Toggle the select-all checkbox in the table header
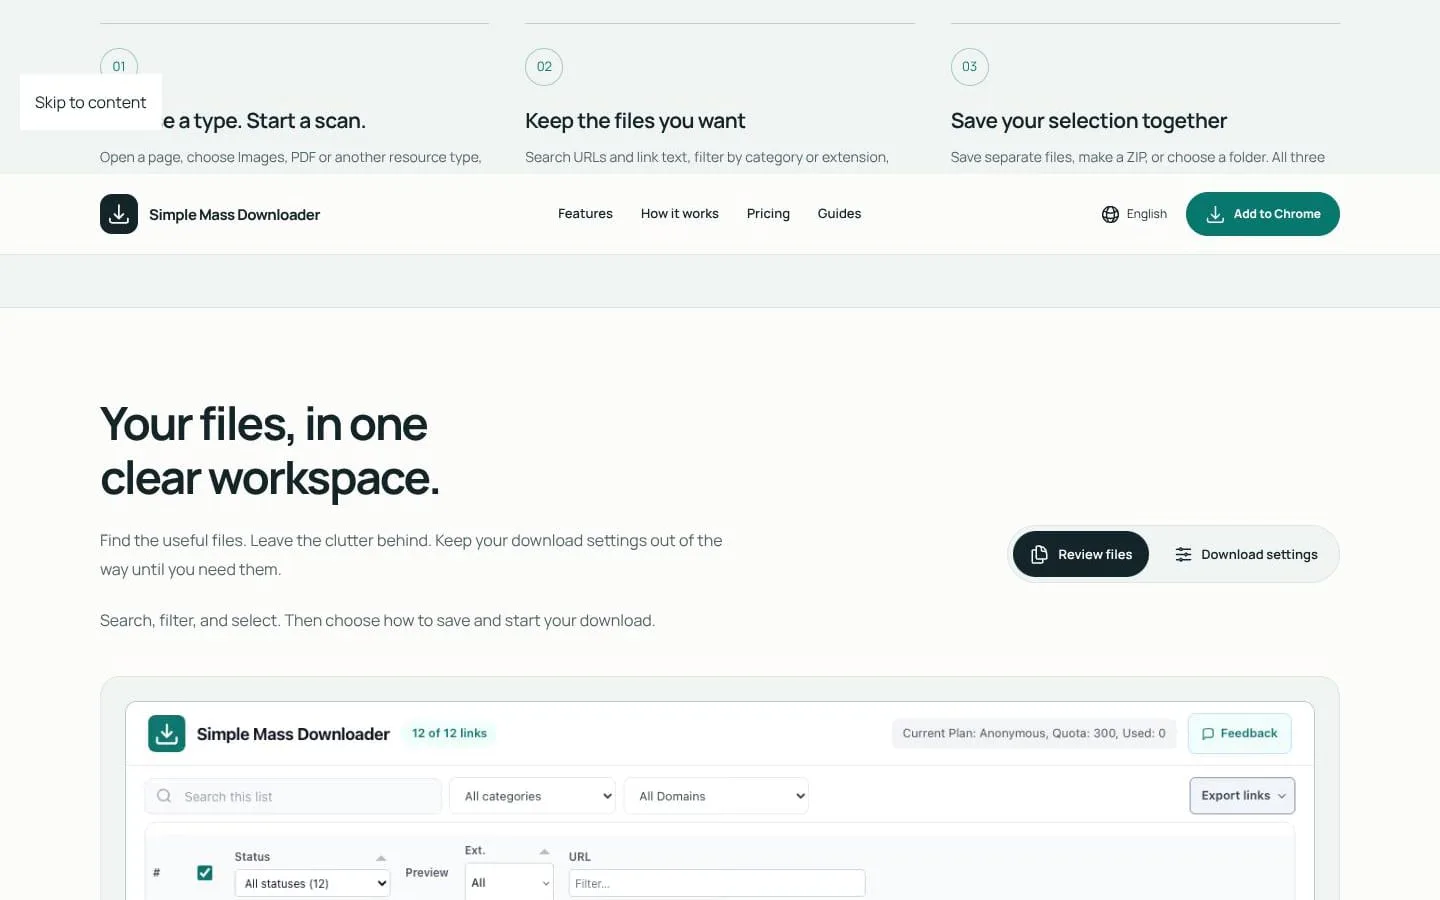The image size is (1440, 900). [205, 873]
